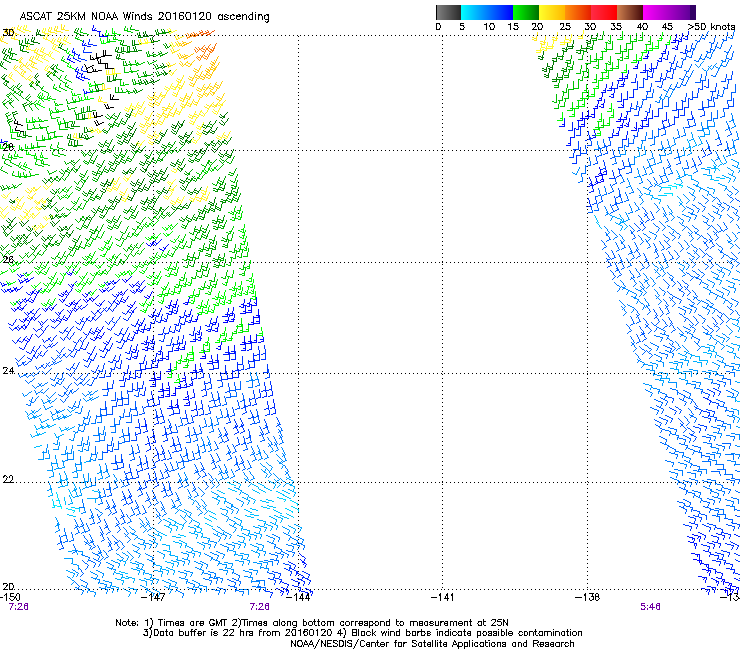The height and width of the screenshot is (650, 740).
Task: Click the magenta-purple 40-50 knots legend swatch
Action: pos(669,12)
